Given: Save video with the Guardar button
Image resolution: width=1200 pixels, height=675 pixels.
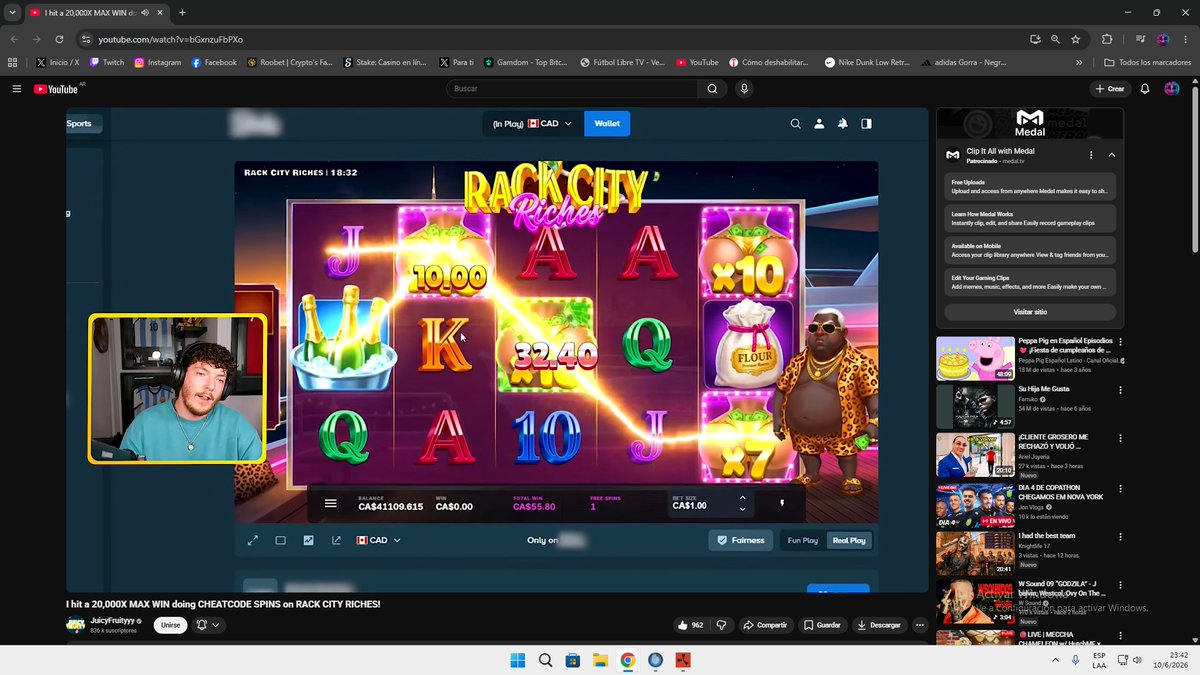Looking at the screenshot, I should click(822, 625).
